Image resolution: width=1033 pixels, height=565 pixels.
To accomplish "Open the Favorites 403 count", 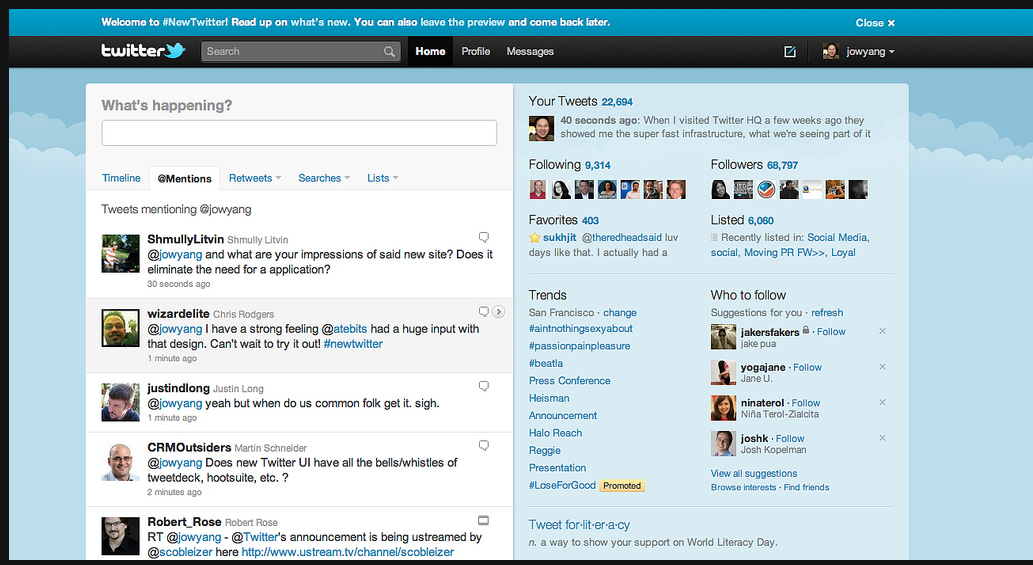I will click(590, 221).
